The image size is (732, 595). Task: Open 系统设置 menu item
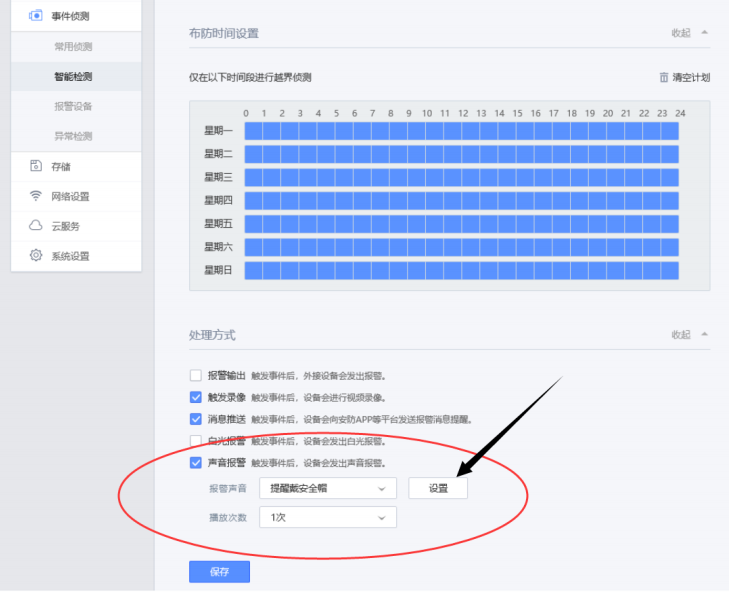pos(76,256)
